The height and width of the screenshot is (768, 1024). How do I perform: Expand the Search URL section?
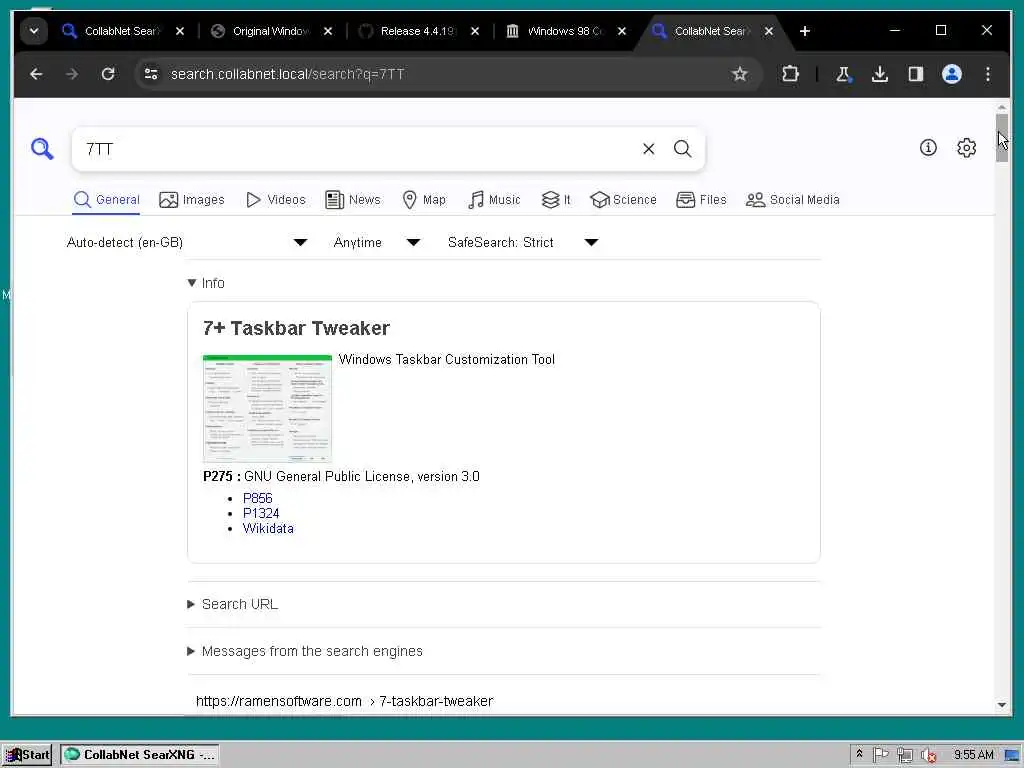click(232, 604)
